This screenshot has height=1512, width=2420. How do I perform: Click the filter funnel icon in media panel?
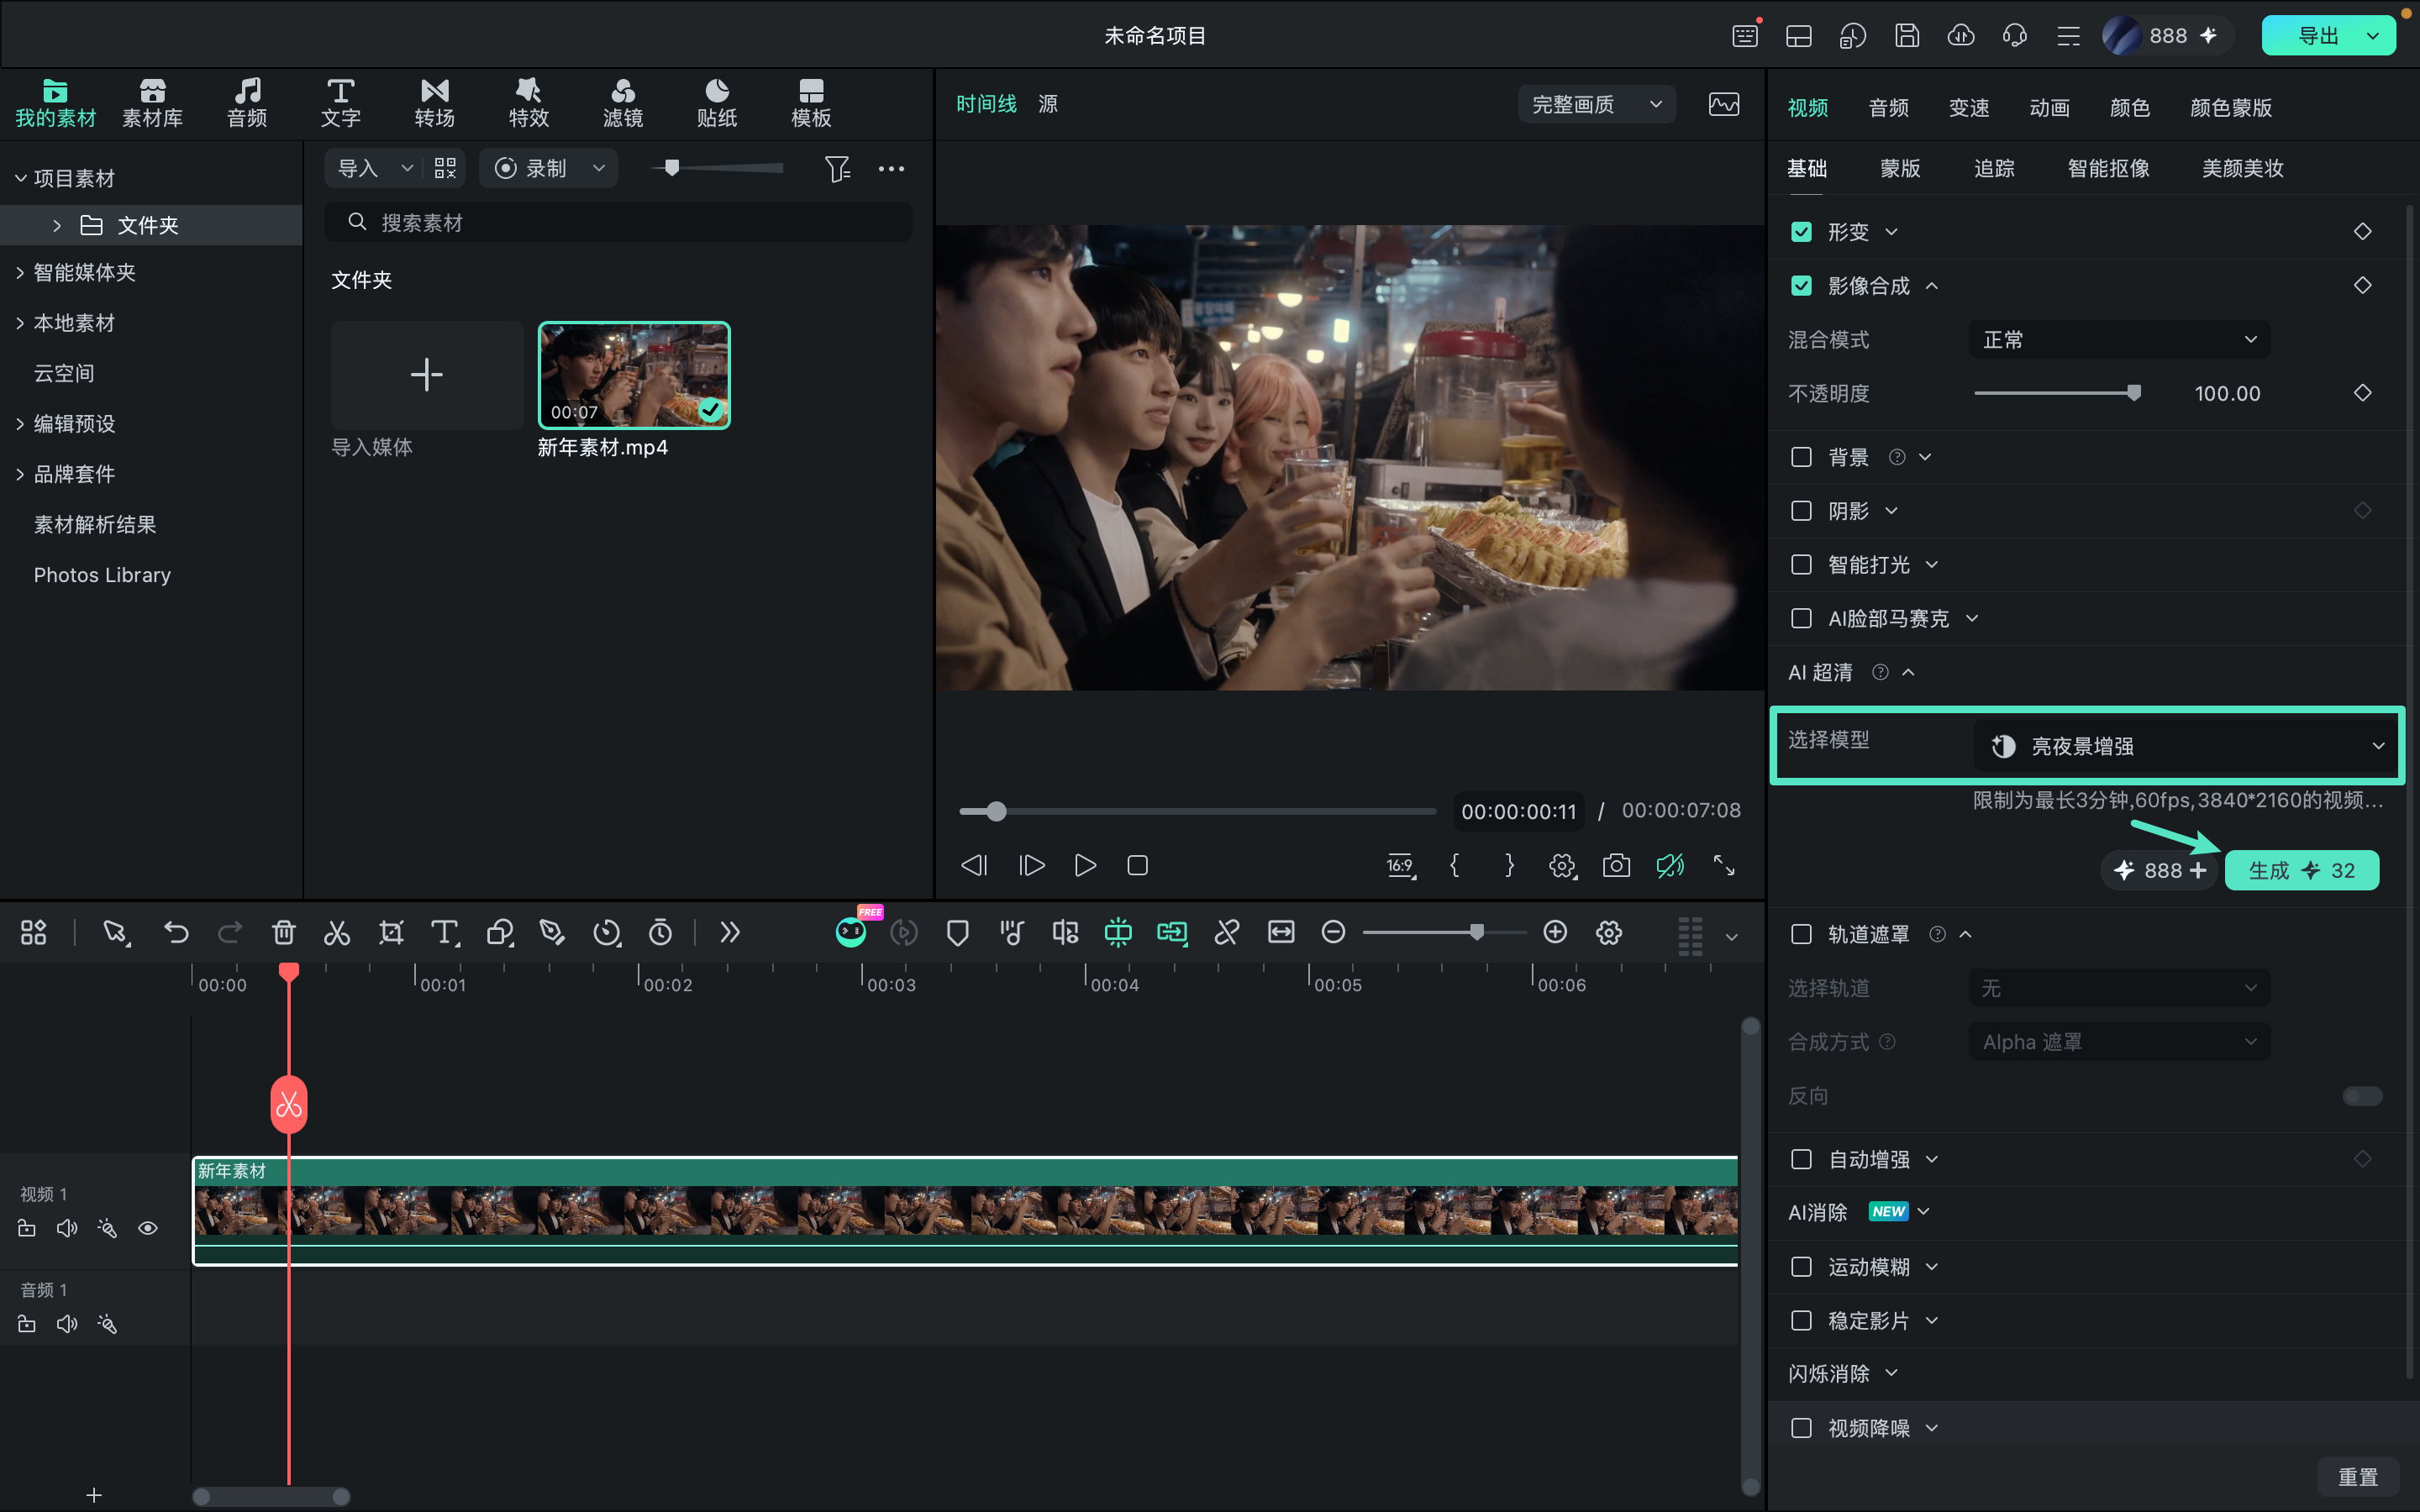pyautogui.click(x=837, y=169)
